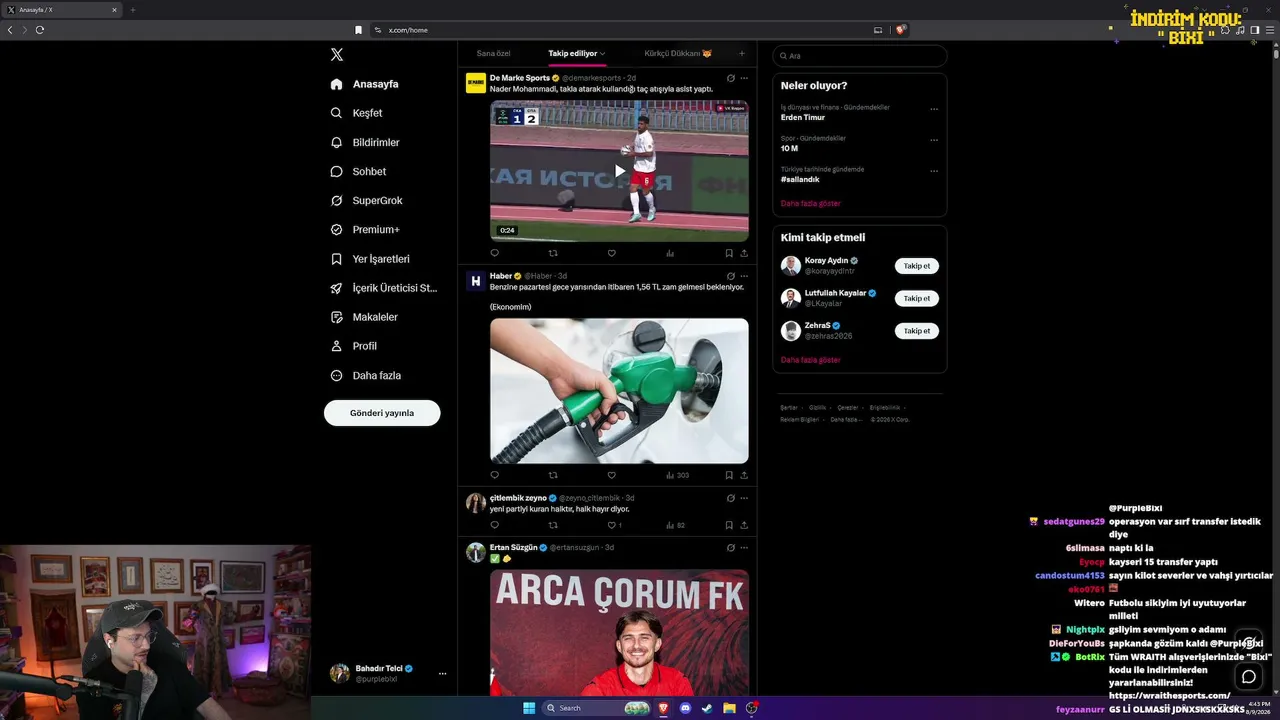Ask Grok about Ertan Süzgün's post

(731, 548)
